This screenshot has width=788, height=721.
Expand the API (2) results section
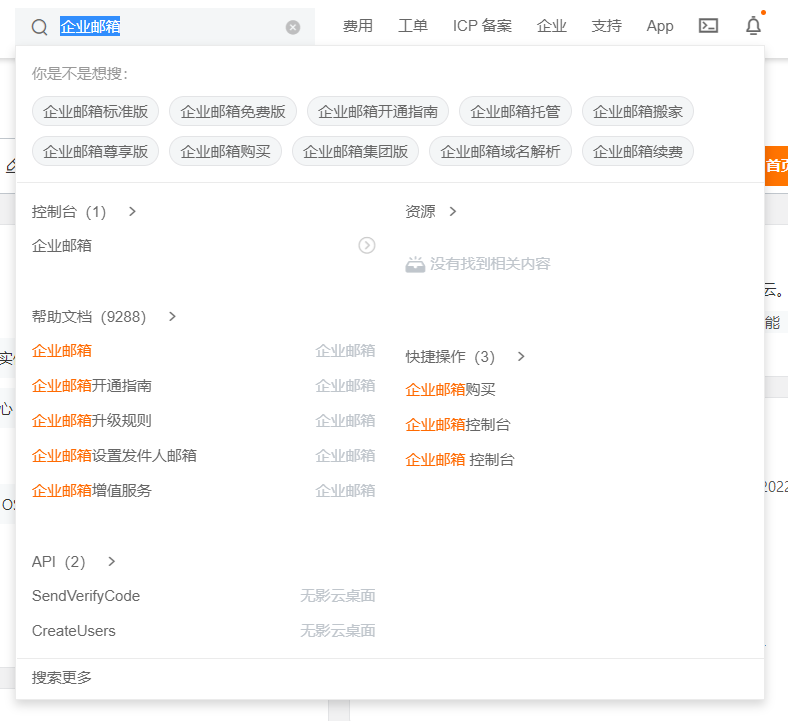click(x=112, y=562)
